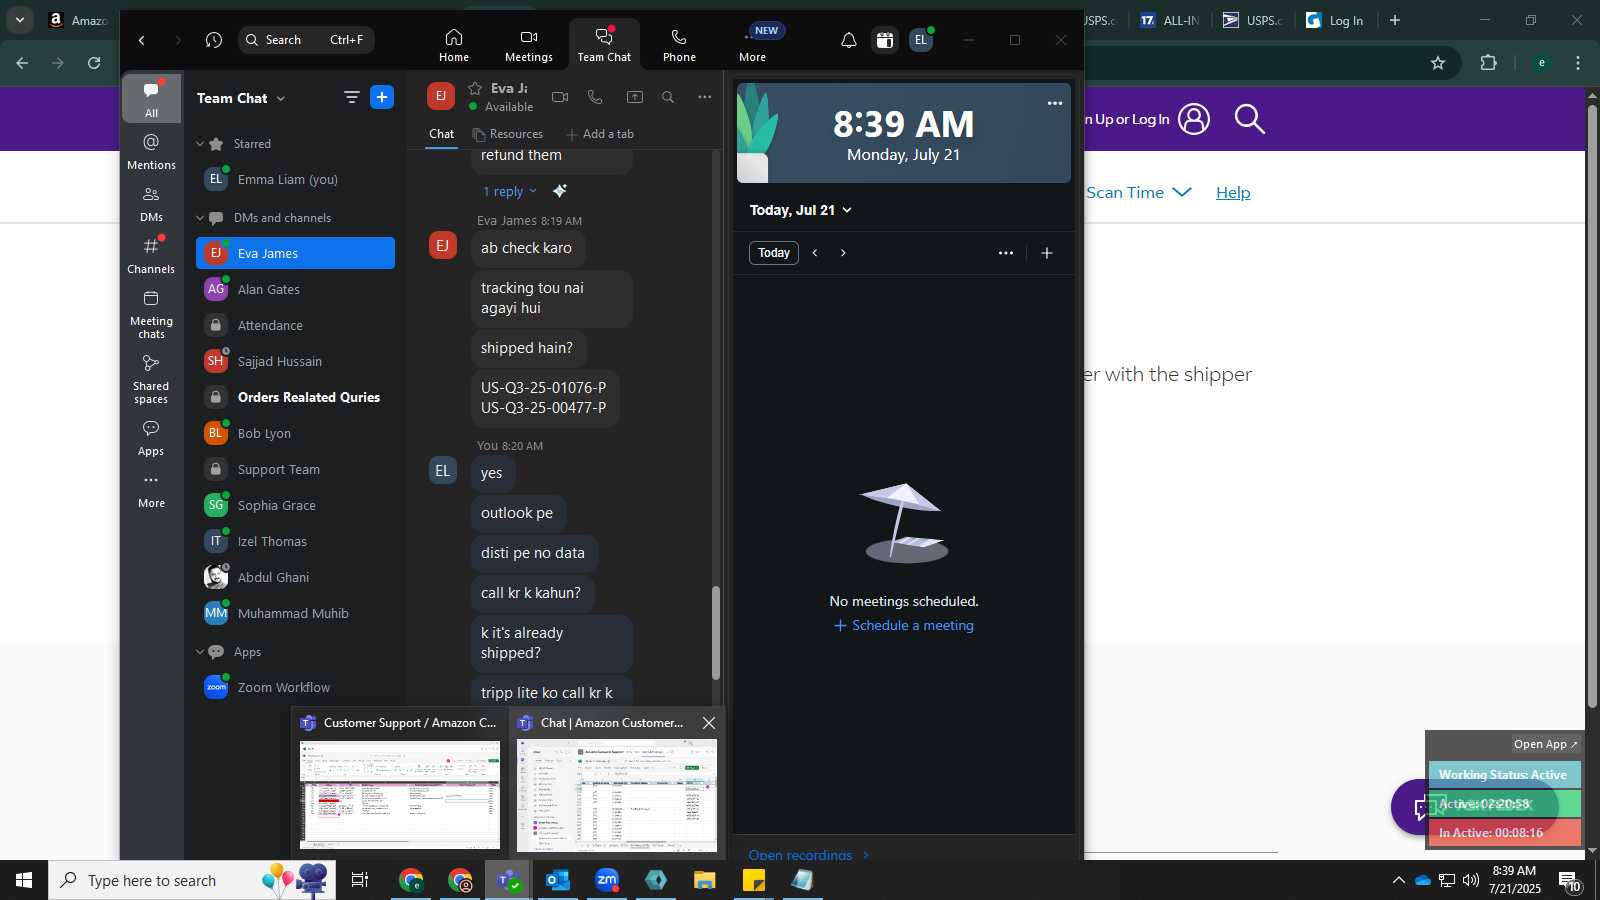Click the USPS page search magnifier icon
The height and width of the screenshot is (900, 1600).
point(1249,119)
